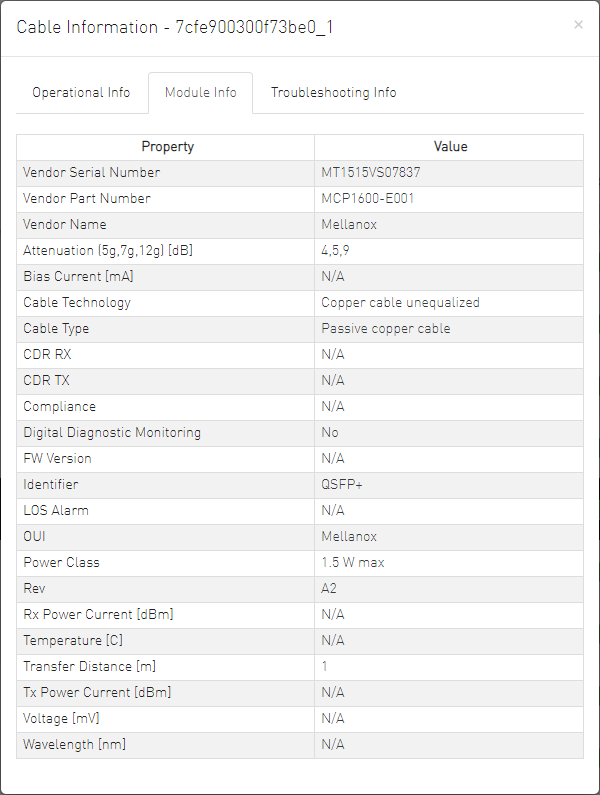Click the Copper cable unequalized value
The height and width of the screenshot is (795, 600).
tap(400, 303)
